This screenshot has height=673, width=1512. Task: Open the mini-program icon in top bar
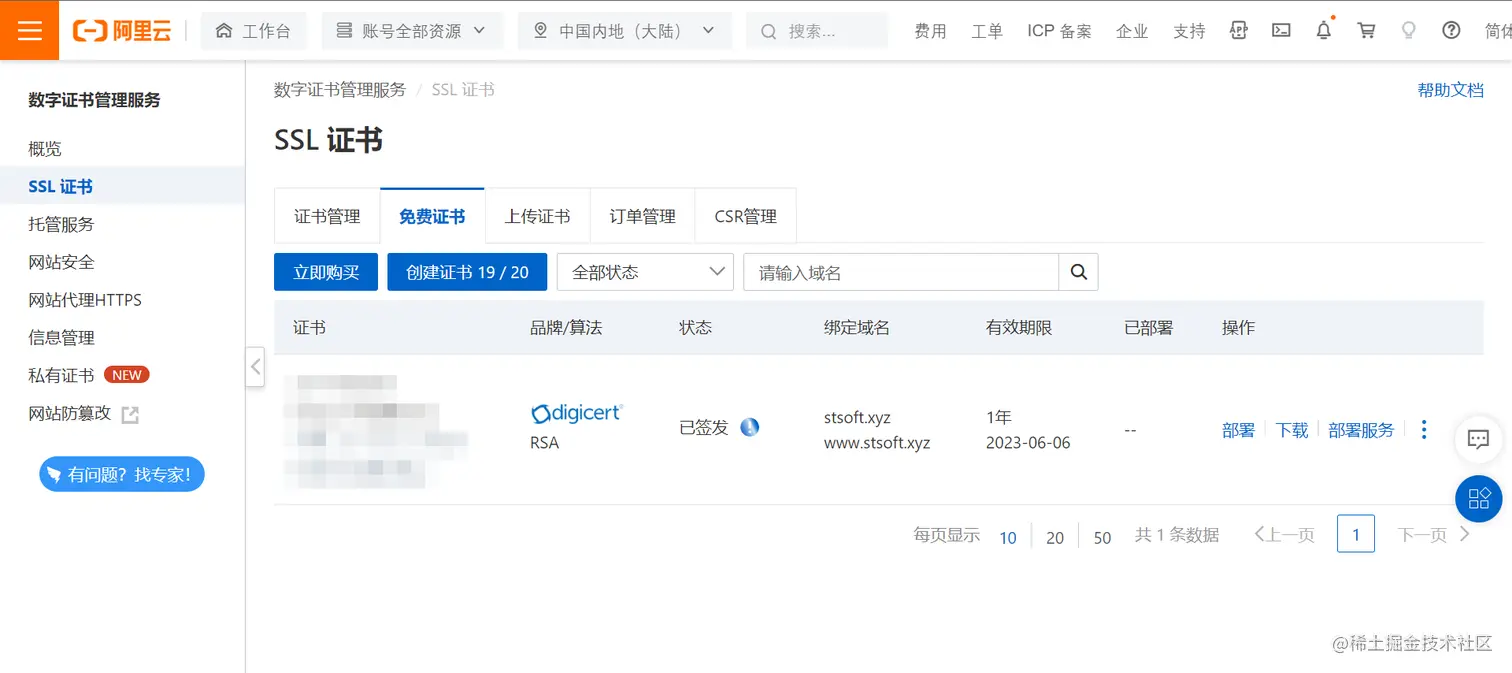[1239, 31]
